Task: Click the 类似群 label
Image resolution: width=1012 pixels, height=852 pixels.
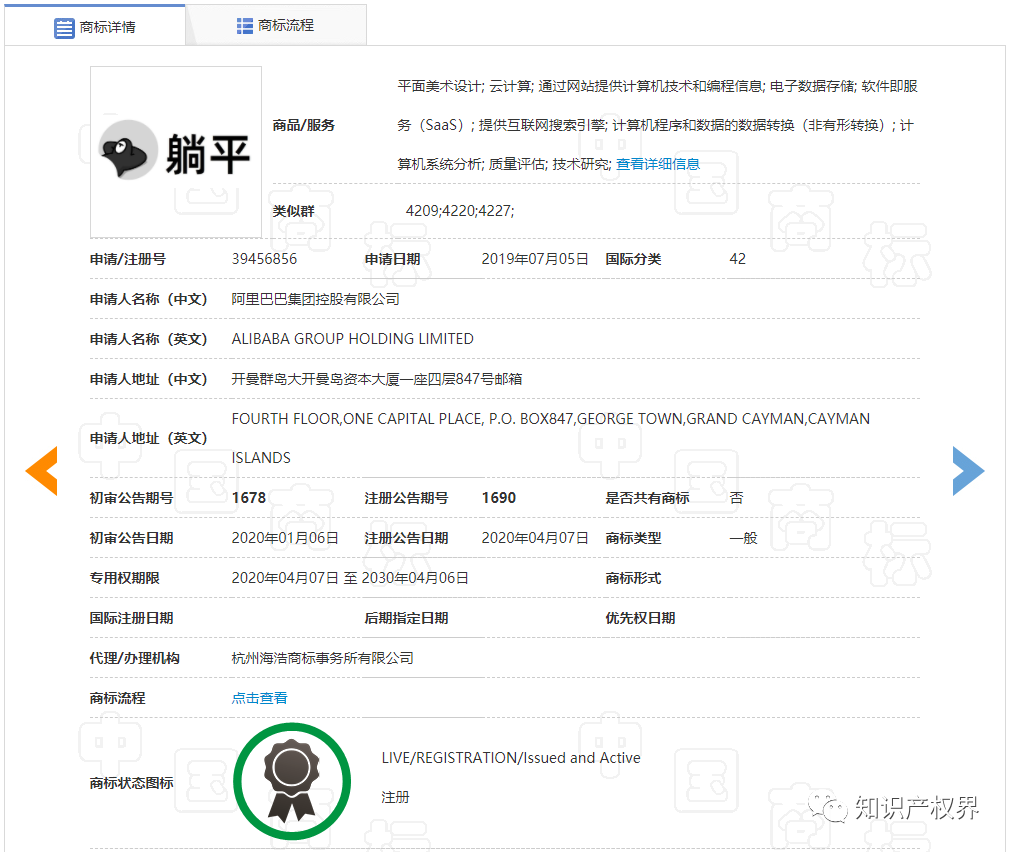Action: [294, 211]
